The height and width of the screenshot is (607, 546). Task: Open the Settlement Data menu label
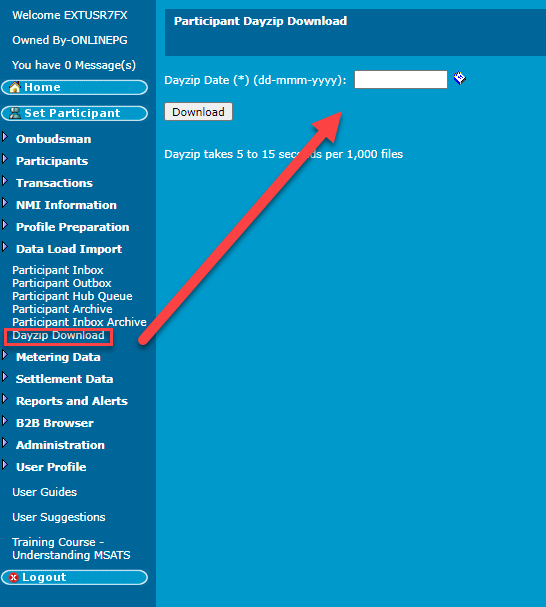(x=64, y=379)
